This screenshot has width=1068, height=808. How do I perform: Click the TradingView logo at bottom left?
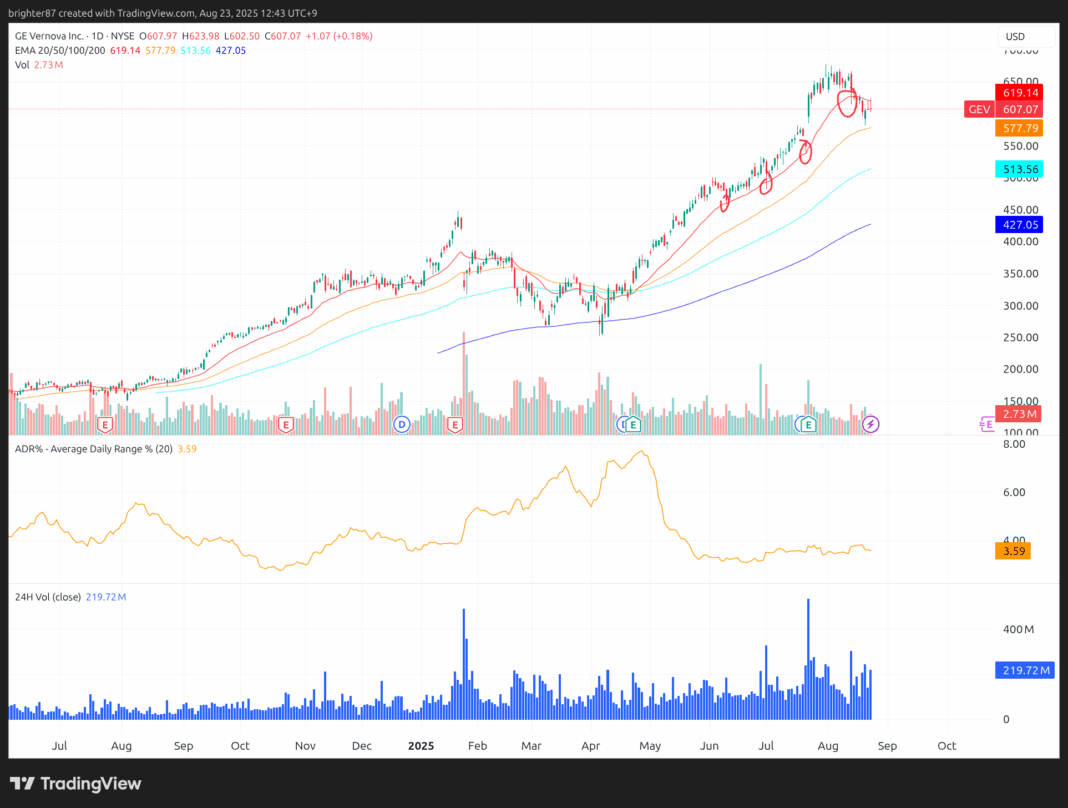click(x=76, y=784)
